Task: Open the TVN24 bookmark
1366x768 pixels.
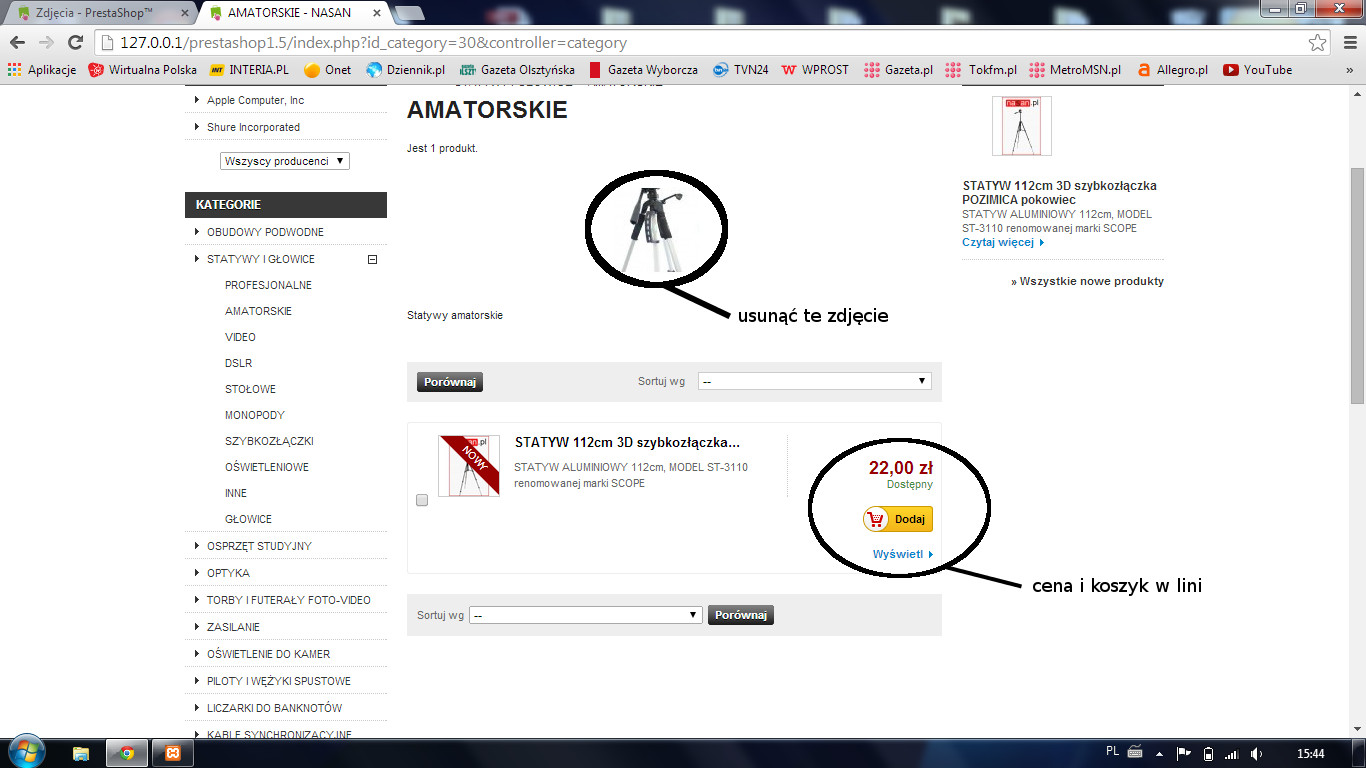Action: click(740, 70)
